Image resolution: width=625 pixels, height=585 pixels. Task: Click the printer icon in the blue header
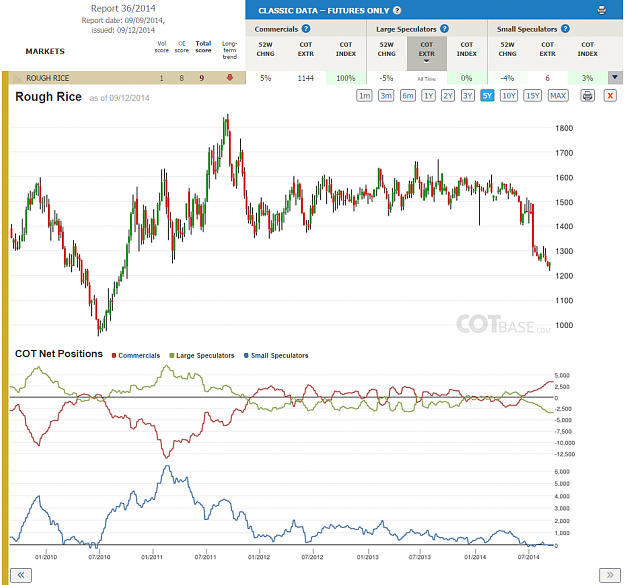[601, 10]
